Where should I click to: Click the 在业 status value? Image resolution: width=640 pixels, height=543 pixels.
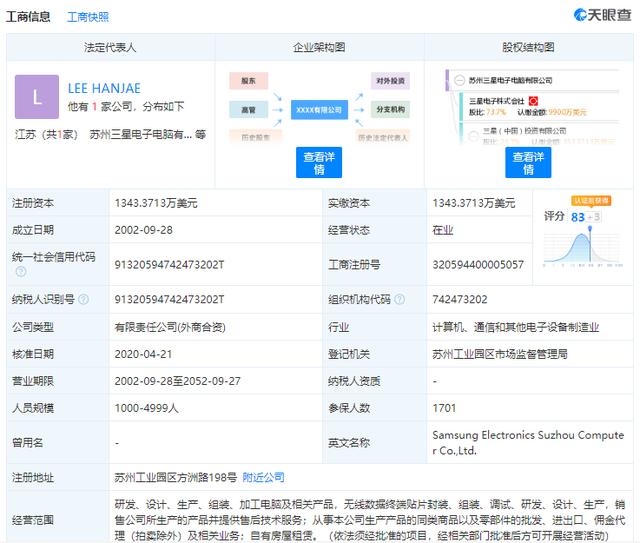coord(443,230)
